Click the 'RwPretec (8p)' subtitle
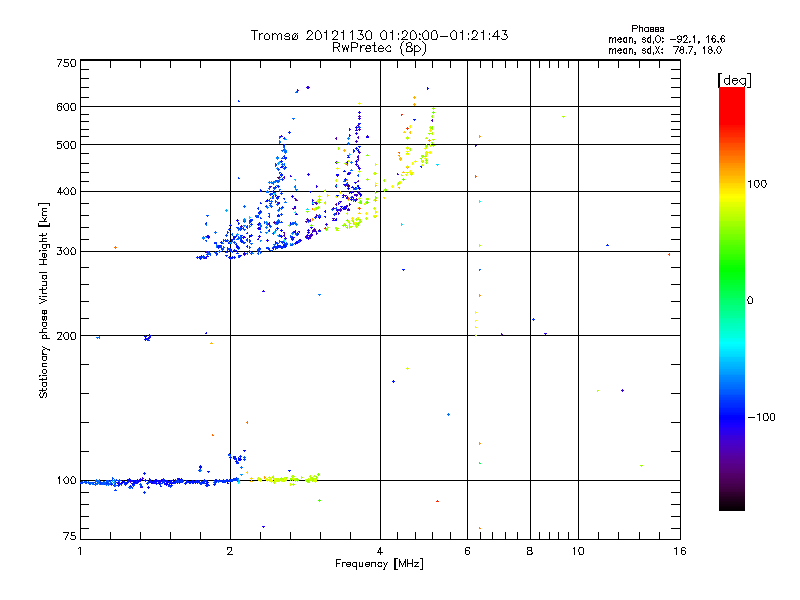 (379, 48)
